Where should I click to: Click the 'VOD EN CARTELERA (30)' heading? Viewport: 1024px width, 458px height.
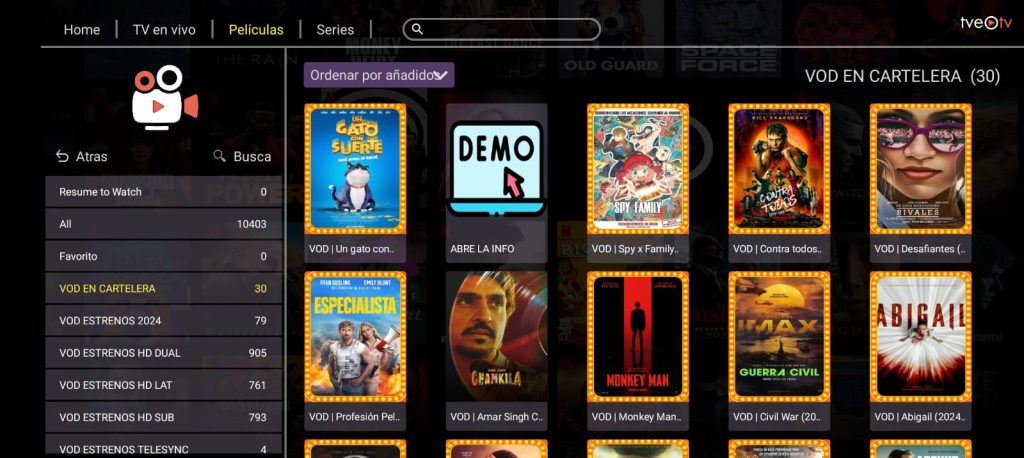902,76
